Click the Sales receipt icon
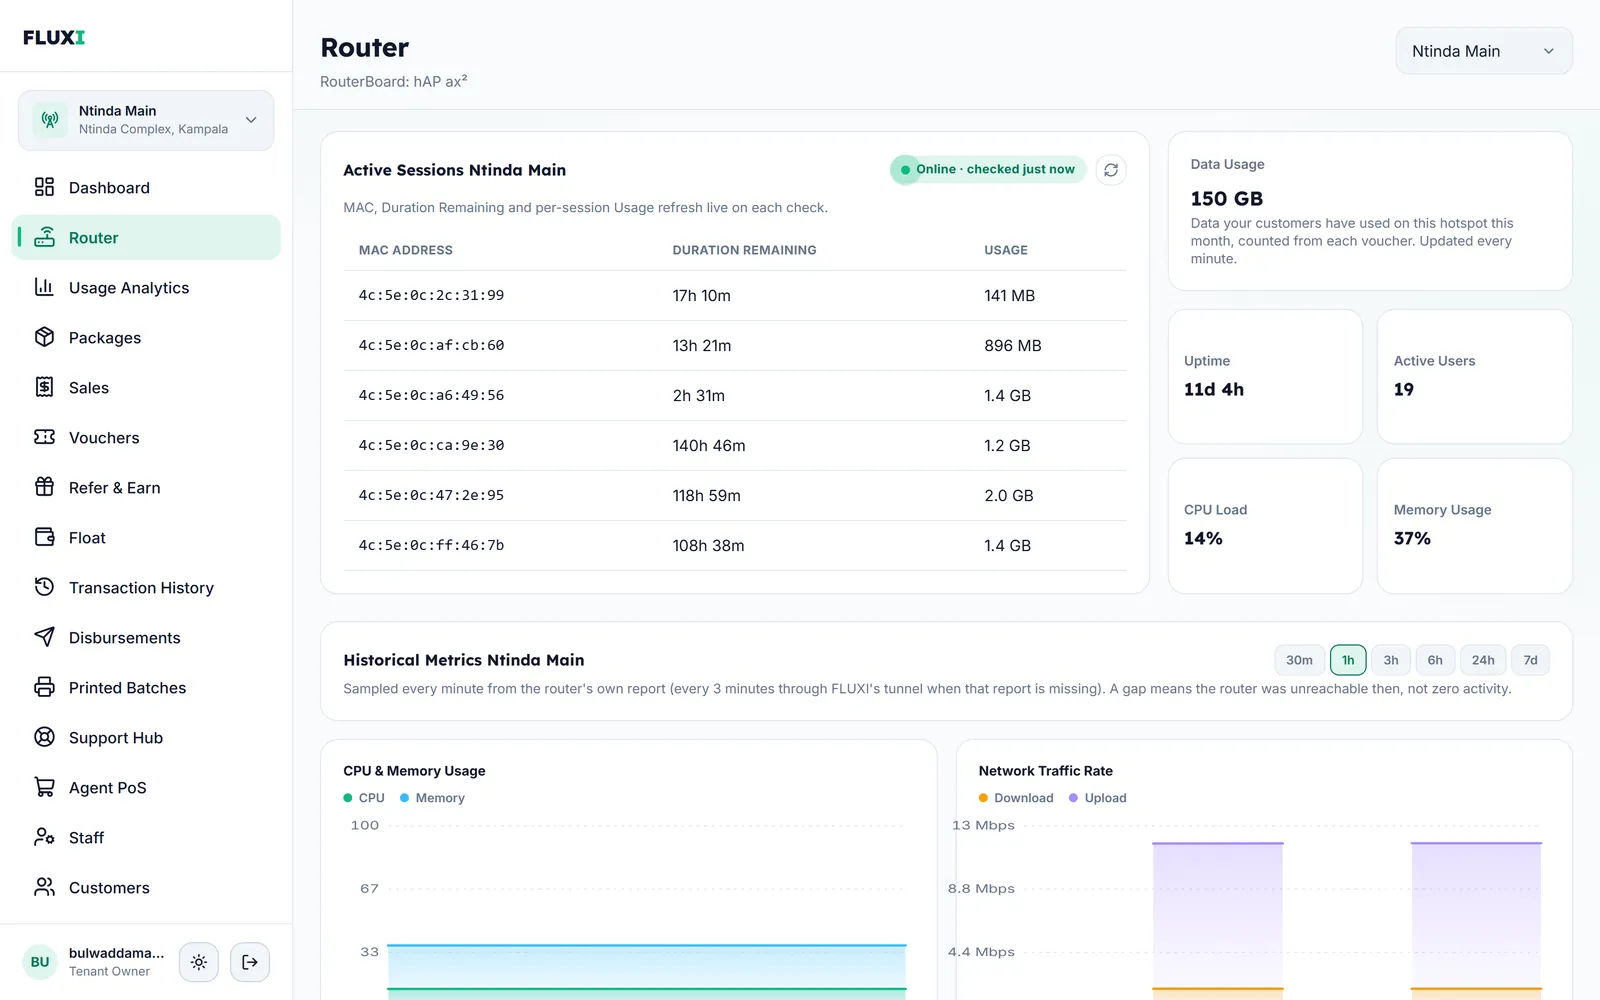Screen dimensions: 1600x1000 pyautogui.click(x=44, y=387)
